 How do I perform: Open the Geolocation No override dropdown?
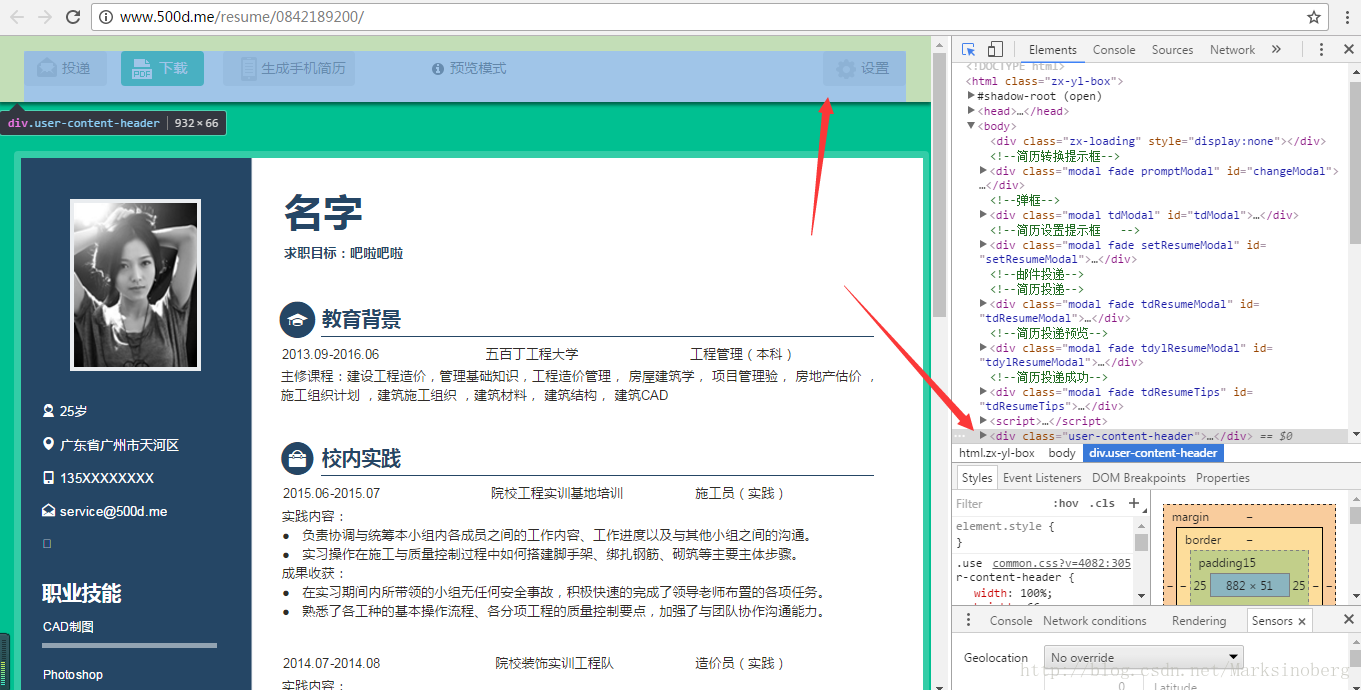click(1144, 658)
